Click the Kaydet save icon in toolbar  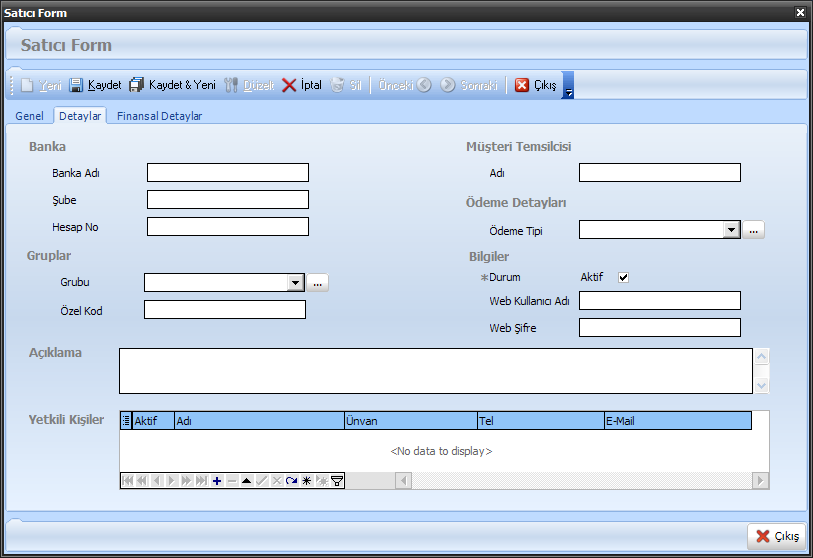[77, 85]
